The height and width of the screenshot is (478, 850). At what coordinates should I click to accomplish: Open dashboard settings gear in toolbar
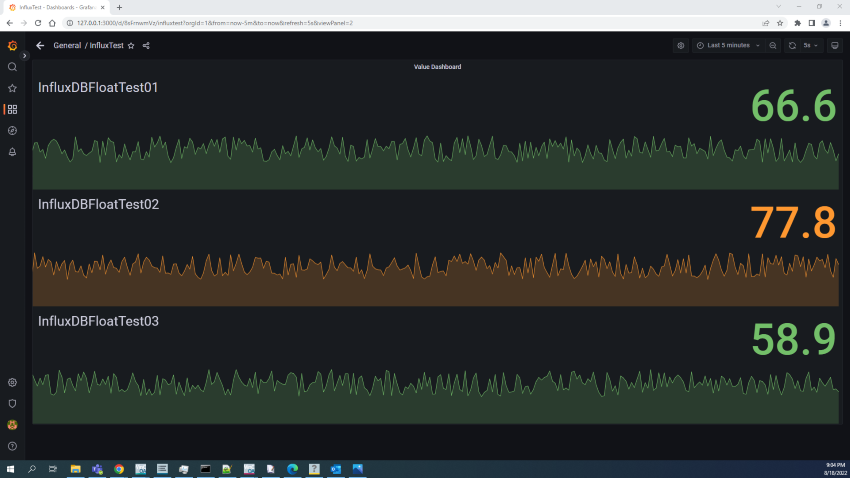(681, 46)
